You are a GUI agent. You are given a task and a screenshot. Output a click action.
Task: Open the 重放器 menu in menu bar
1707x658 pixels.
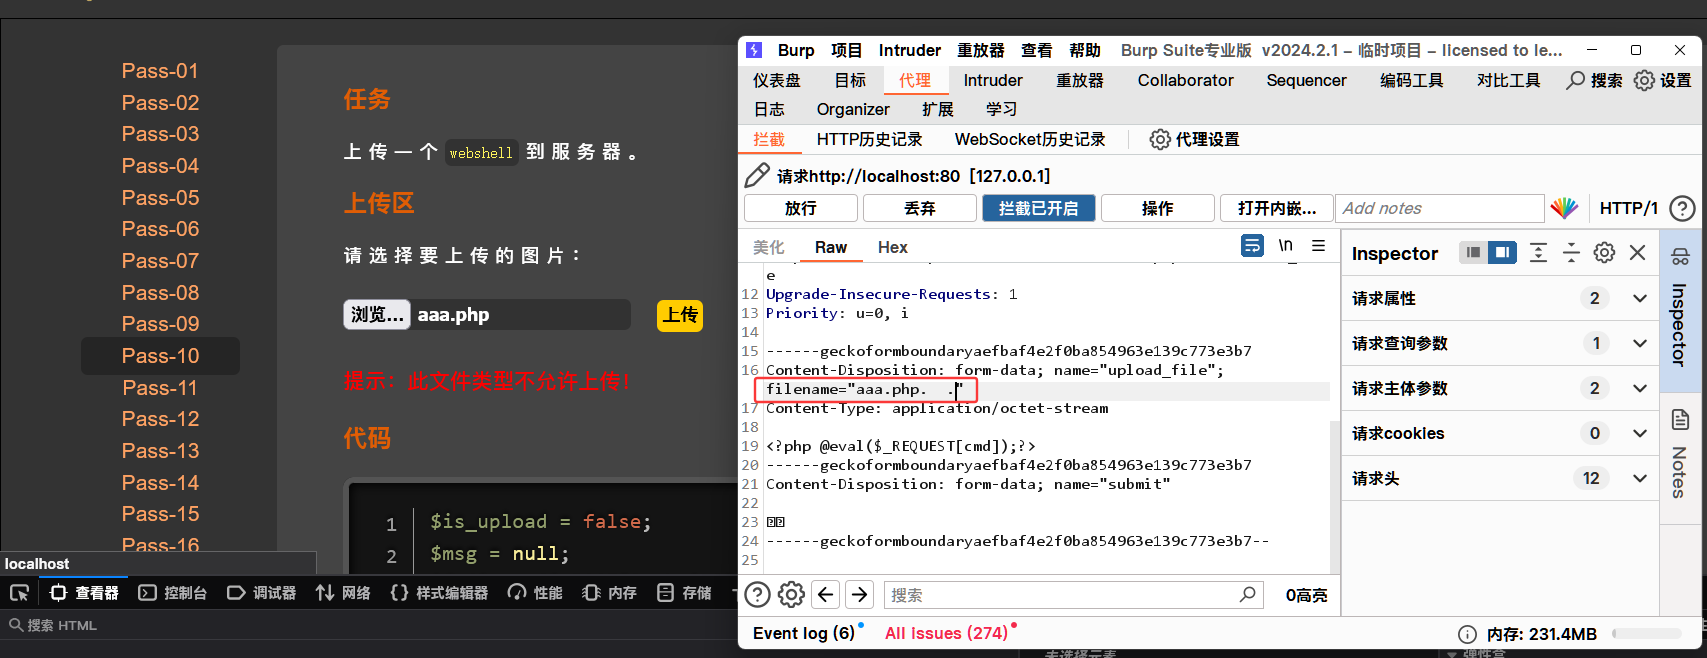pos(981,50)
